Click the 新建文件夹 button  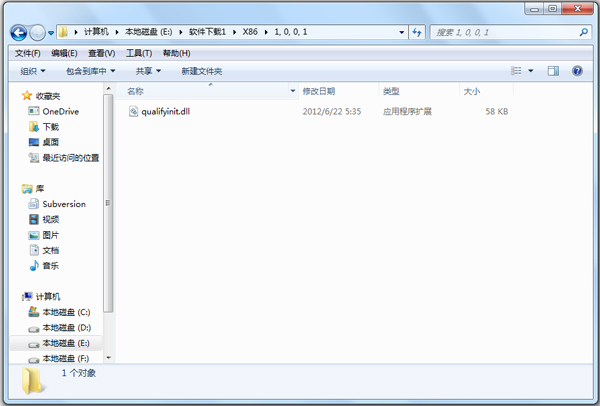point(201,71)
